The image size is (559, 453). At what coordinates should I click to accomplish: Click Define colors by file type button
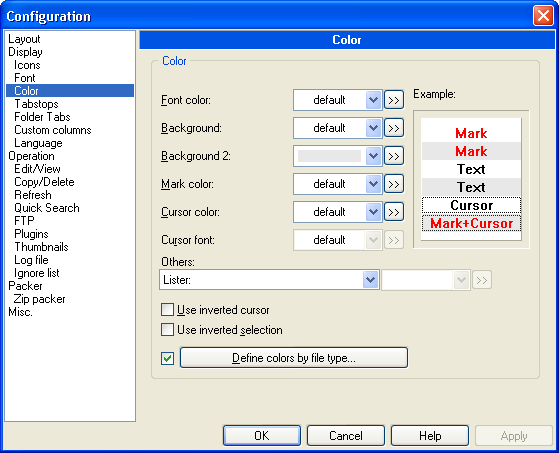294,357
